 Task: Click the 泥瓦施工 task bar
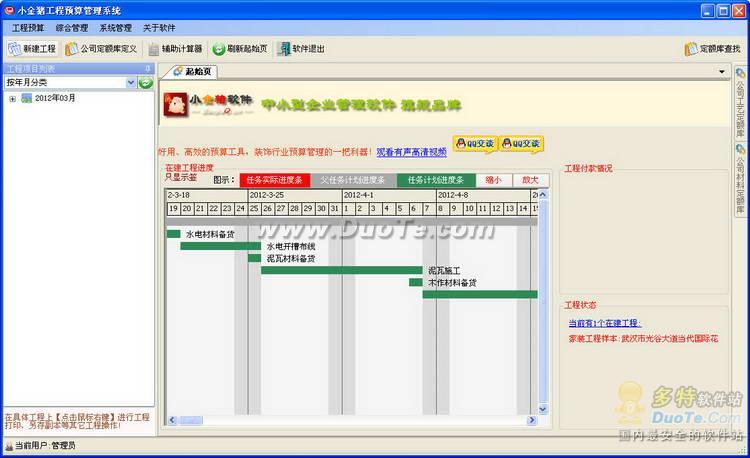tap(342, 270)
